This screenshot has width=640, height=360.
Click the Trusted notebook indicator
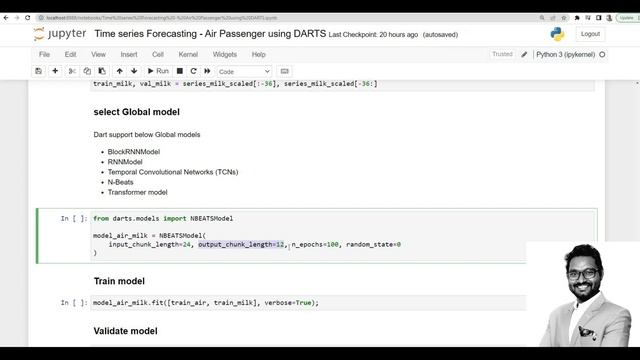(x=502, y=54)
